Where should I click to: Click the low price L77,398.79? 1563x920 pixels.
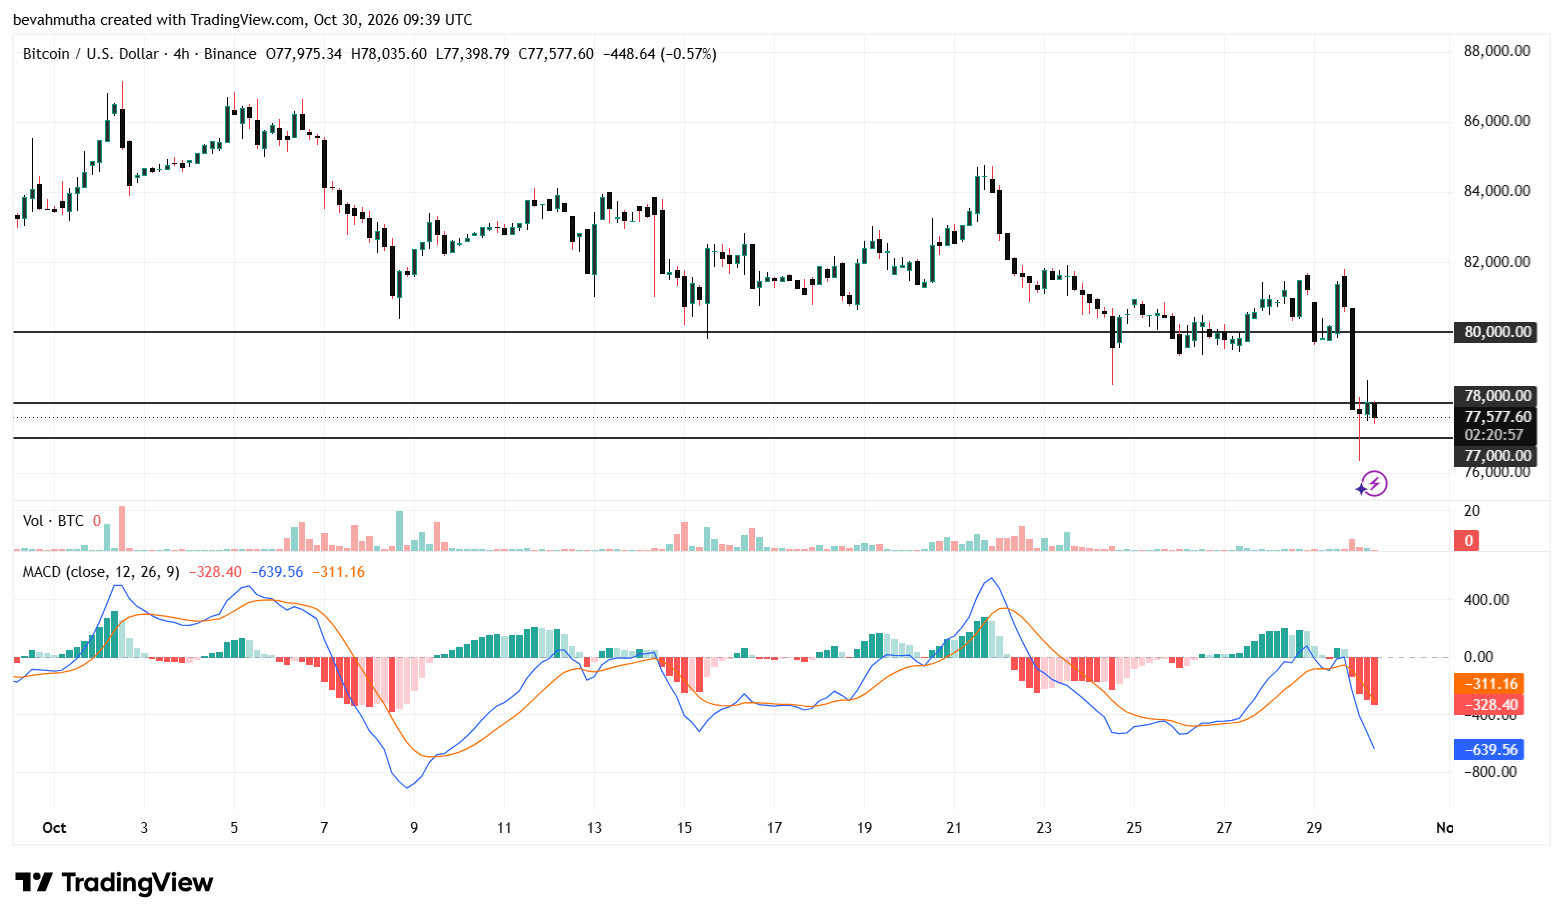pos(472,54)
